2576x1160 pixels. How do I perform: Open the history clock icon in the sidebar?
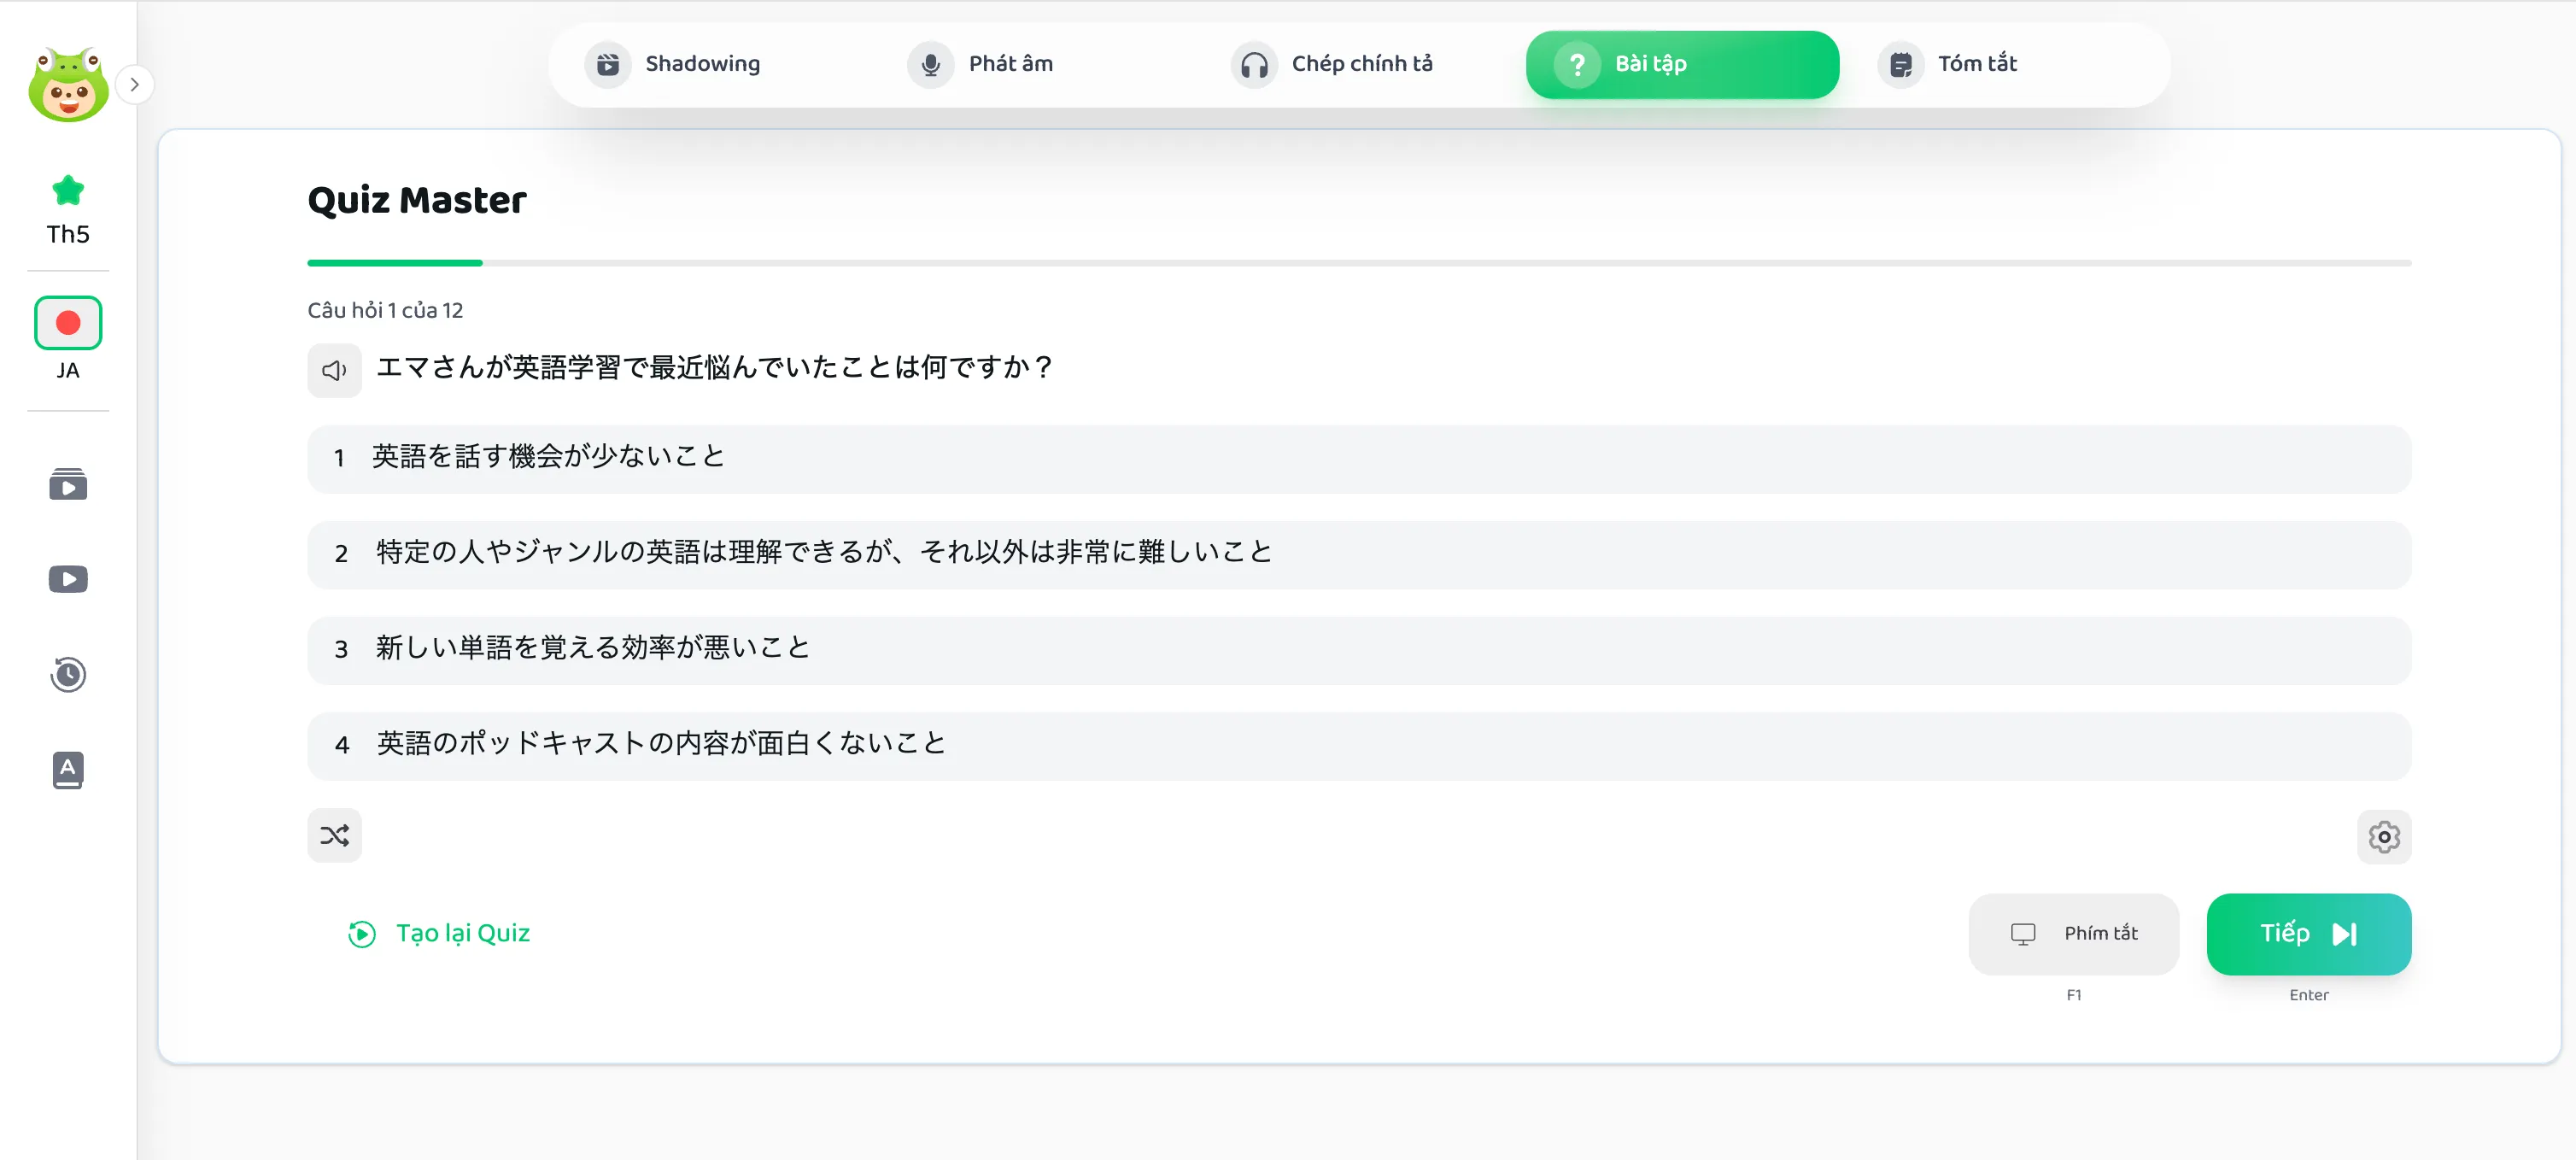(68, 674)
